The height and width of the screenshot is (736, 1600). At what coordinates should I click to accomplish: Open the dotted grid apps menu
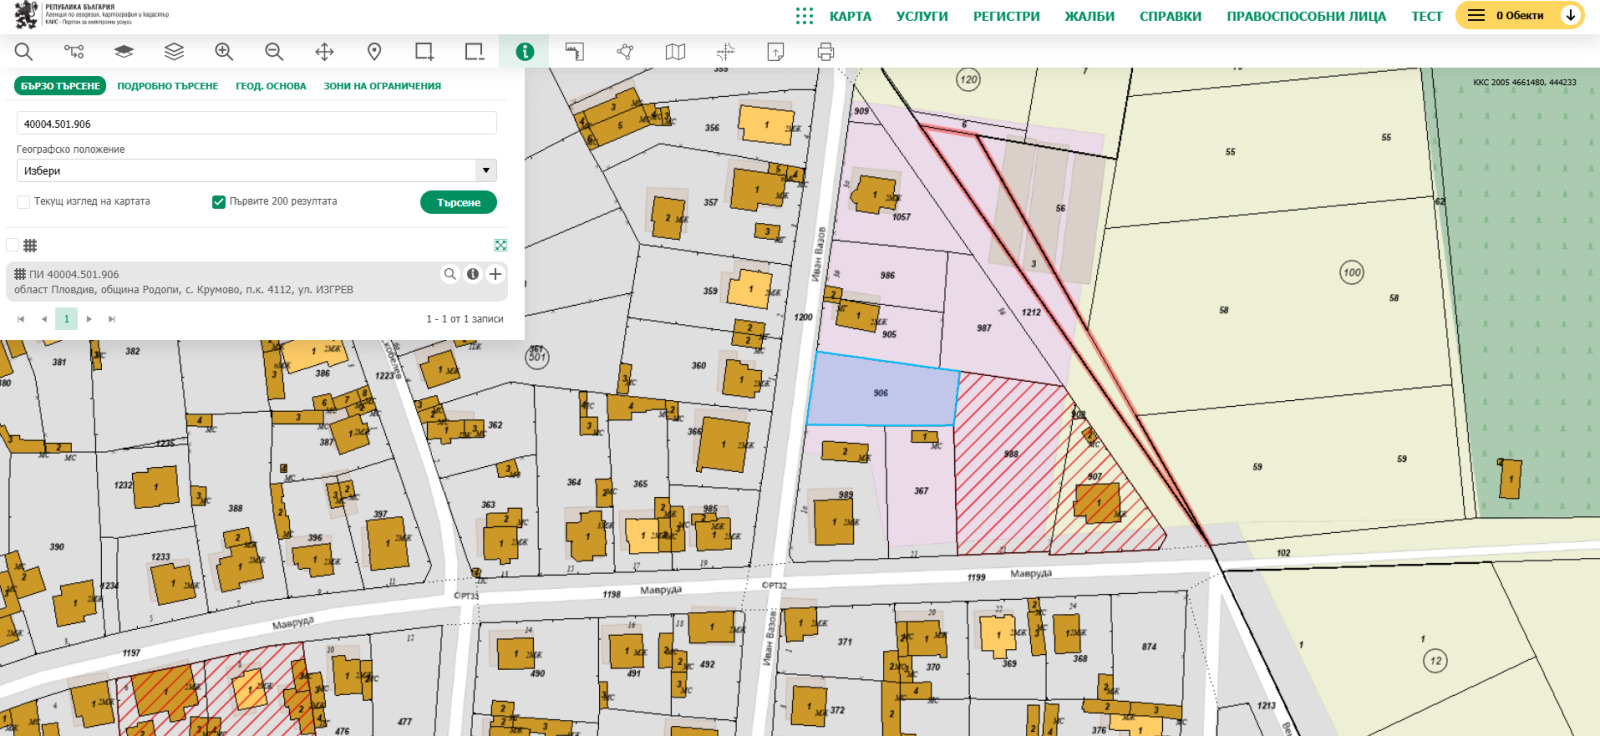point(804,16)
